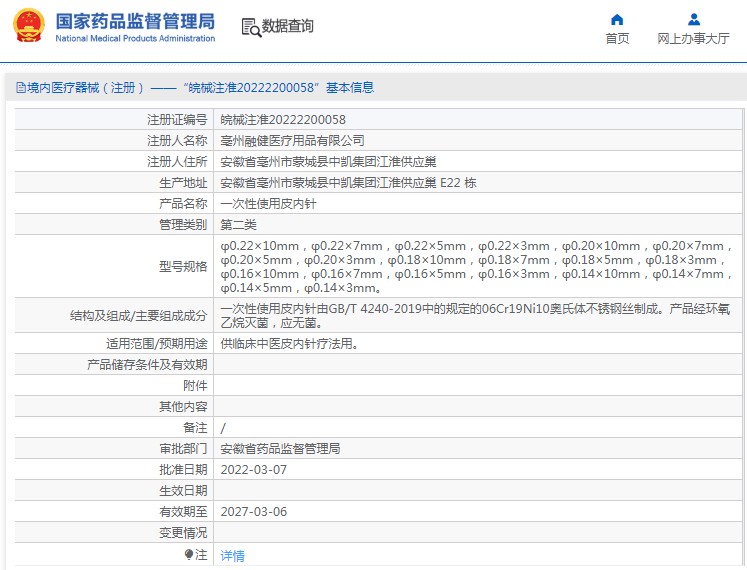Screen dimensions: 747x570
Task: Click the 生产地址 label
Action: click(x=183, y=183)
